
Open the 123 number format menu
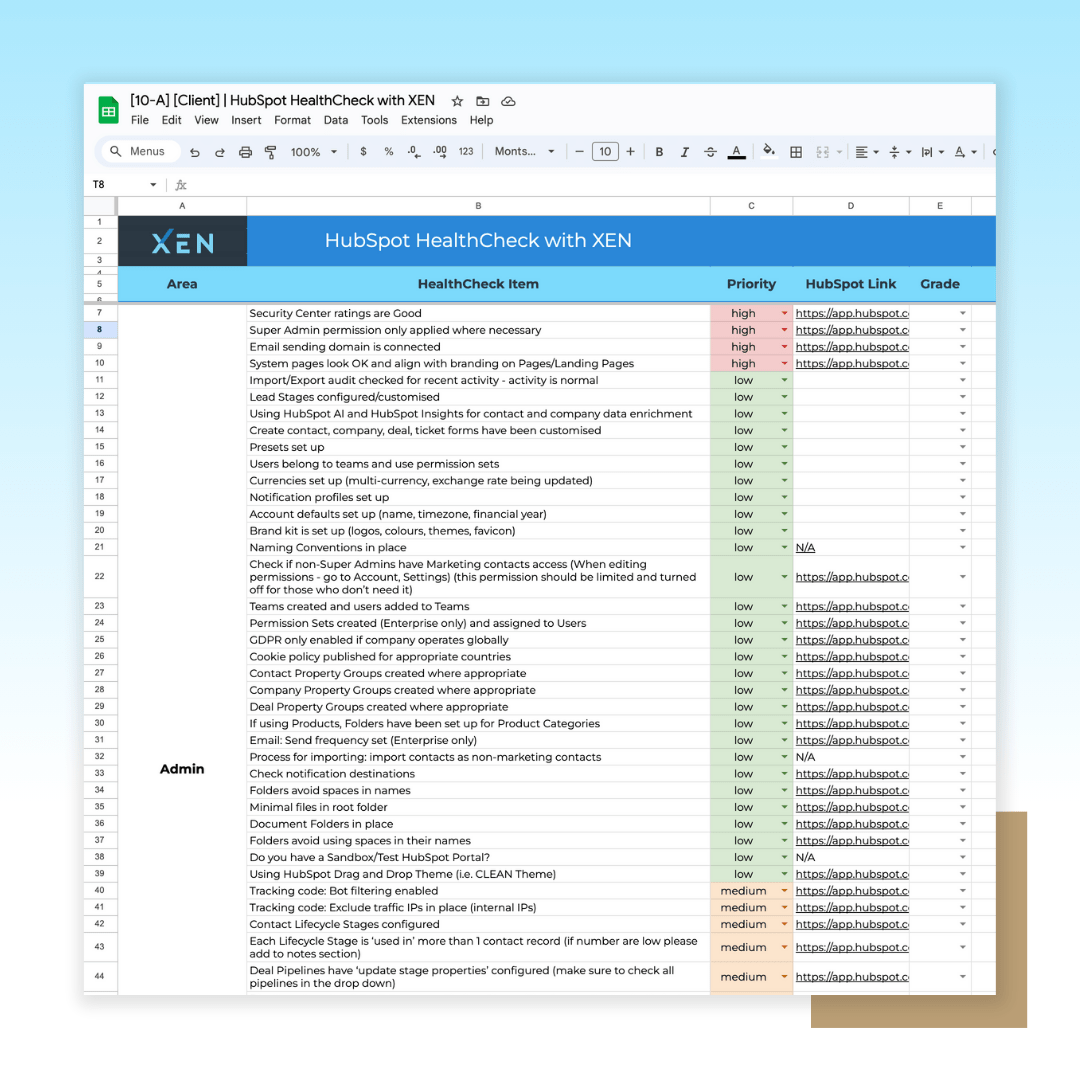pyautogui.click(x=466, y=152)
